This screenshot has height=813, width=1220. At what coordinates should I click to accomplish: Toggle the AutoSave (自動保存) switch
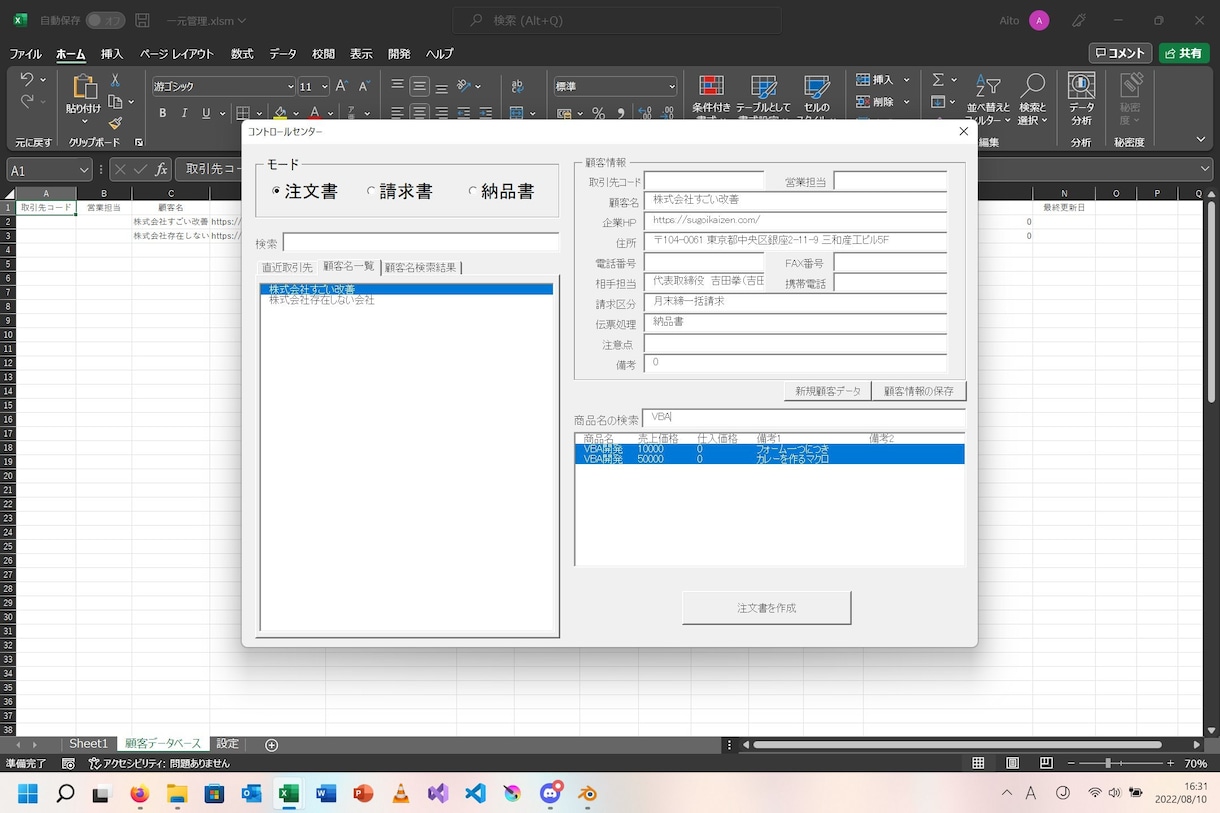click(105, 20)
